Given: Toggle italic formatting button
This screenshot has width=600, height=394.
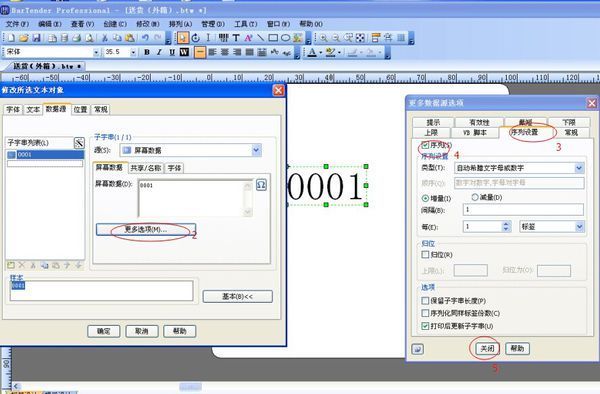Looking at the screenshot, I should point(159,52).
